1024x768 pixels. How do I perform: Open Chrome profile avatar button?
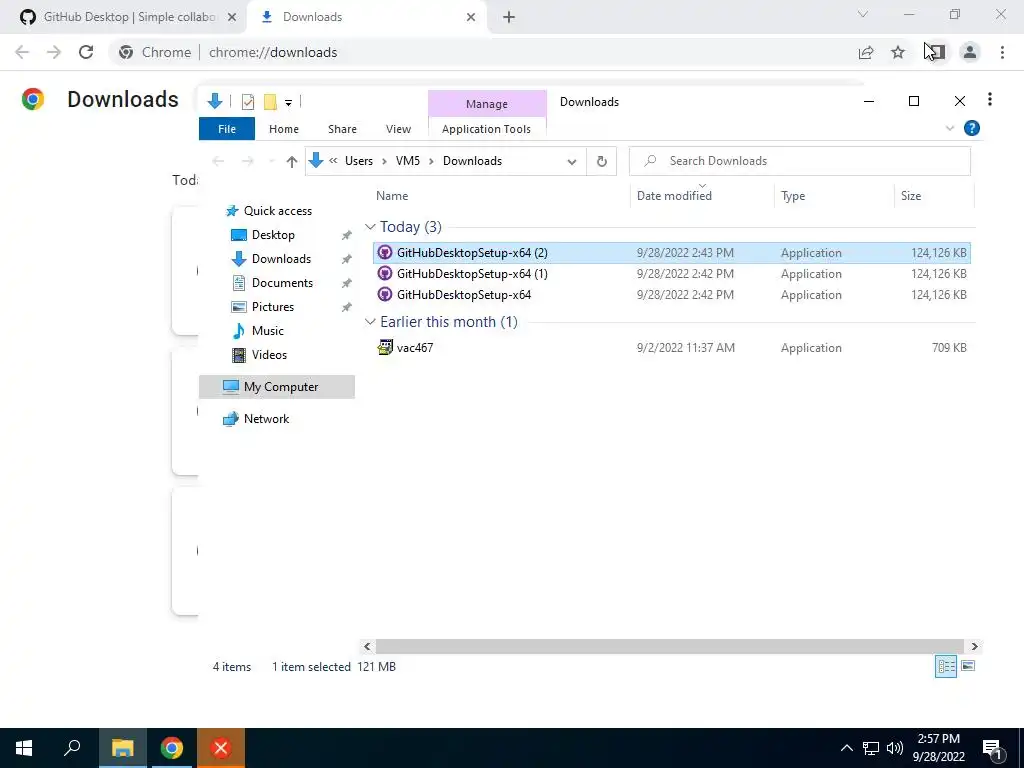pos(970,52)
